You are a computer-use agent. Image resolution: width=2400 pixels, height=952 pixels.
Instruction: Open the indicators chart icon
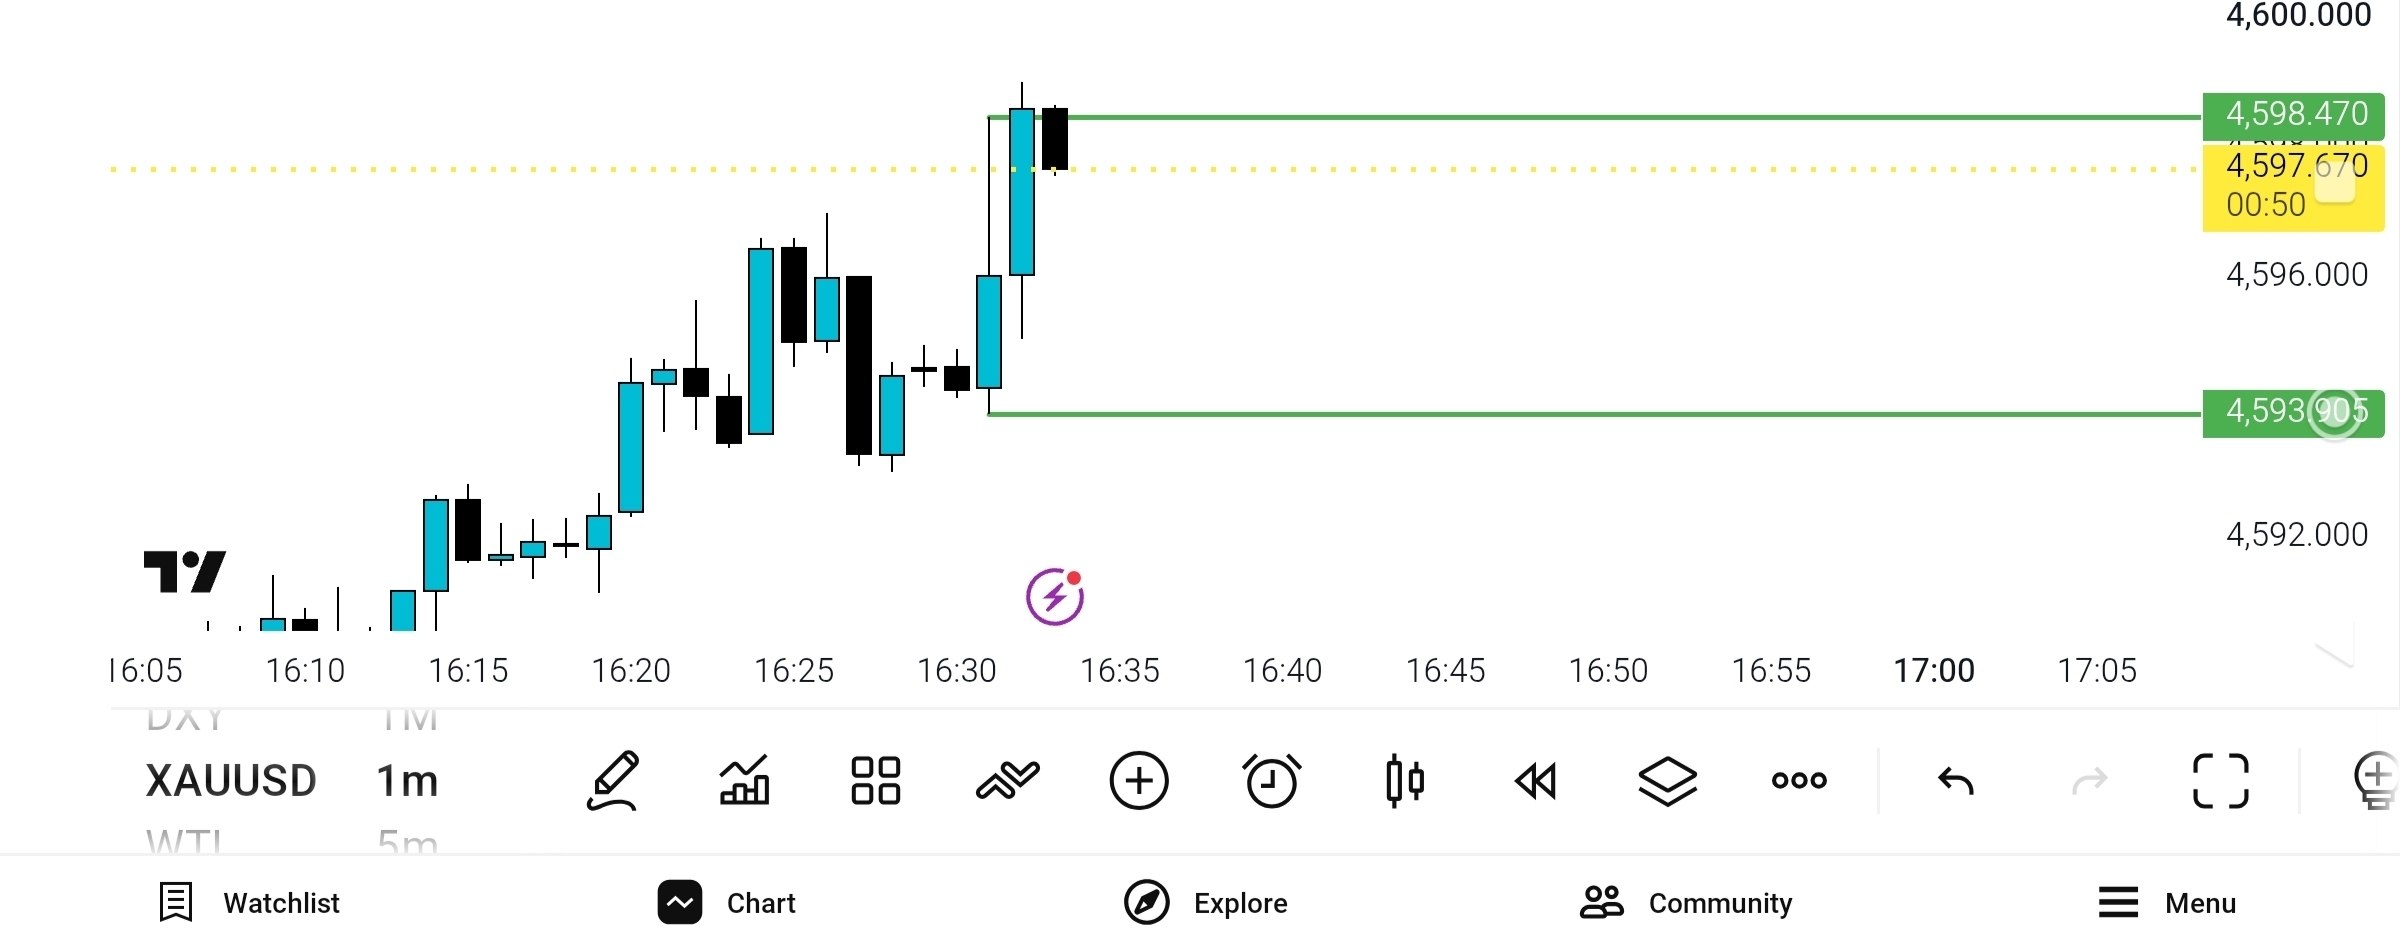click(x=745, y=780)
